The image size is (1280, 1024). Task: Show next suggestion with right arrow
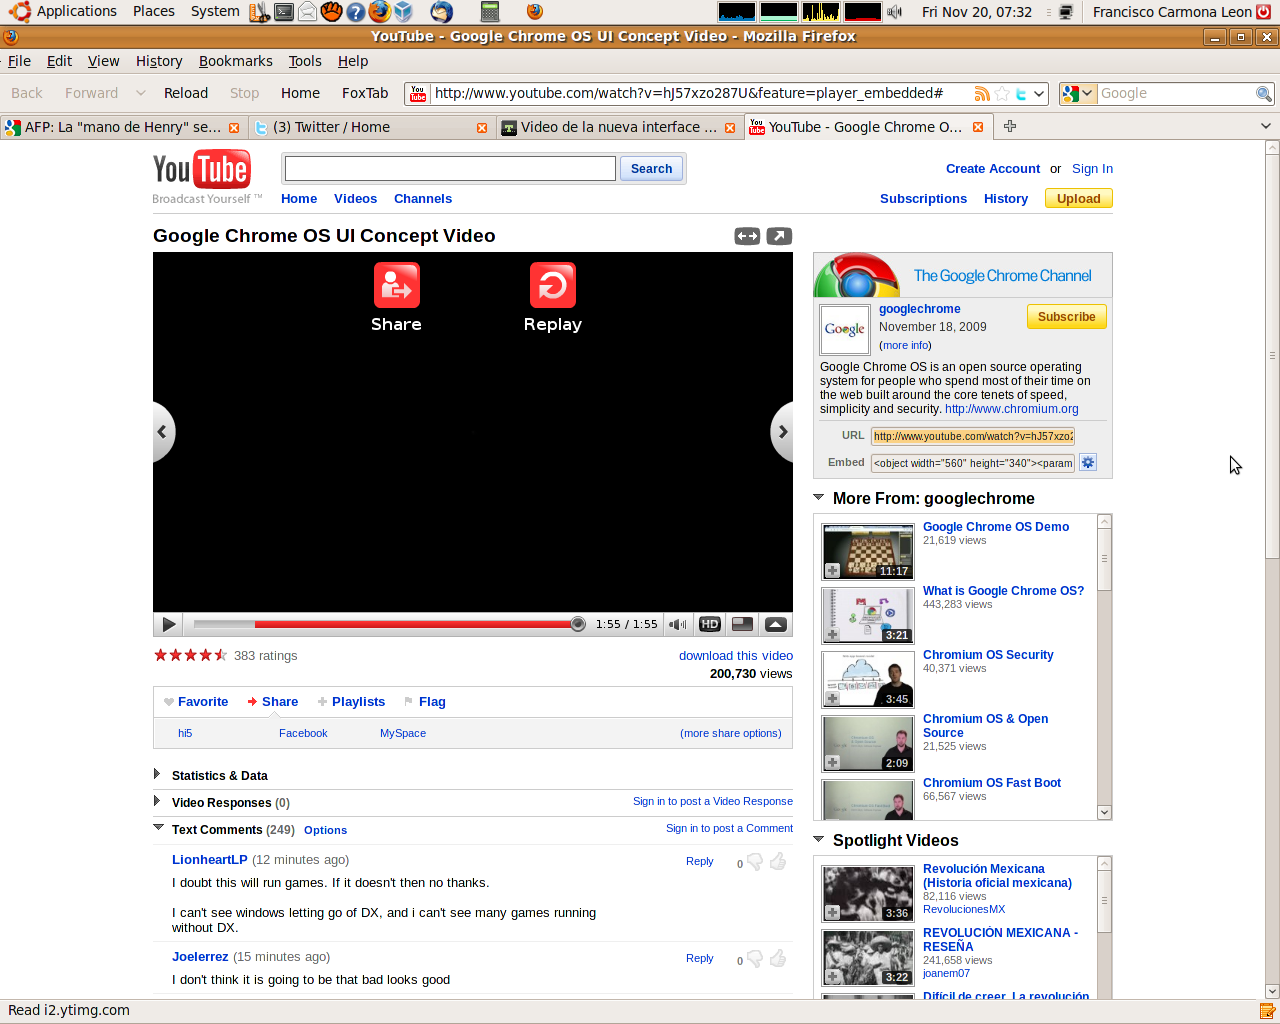click(782, 432)
